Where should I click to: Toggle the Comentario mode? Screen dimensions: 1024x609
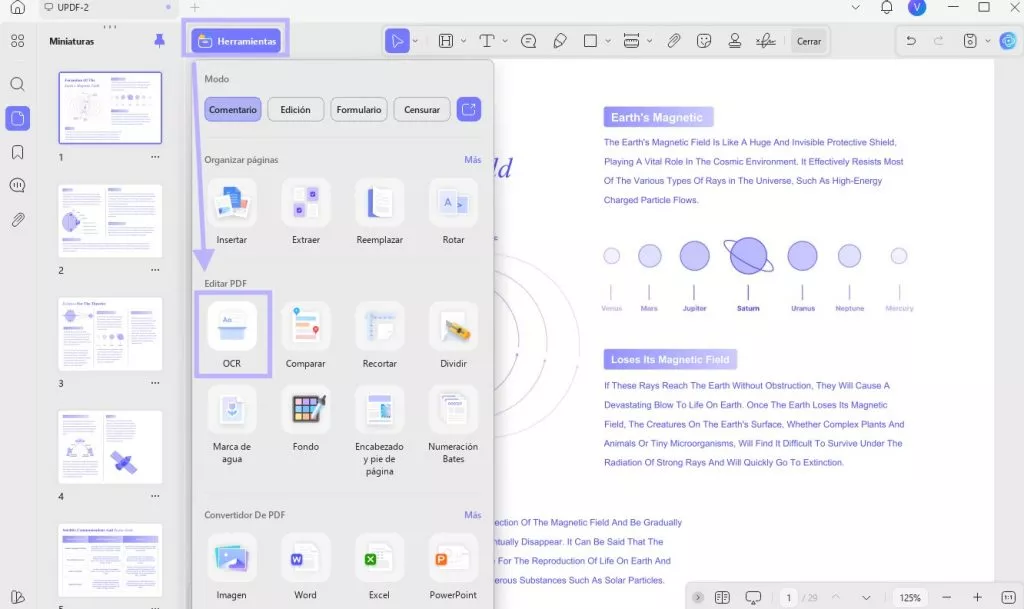(232, 110)
